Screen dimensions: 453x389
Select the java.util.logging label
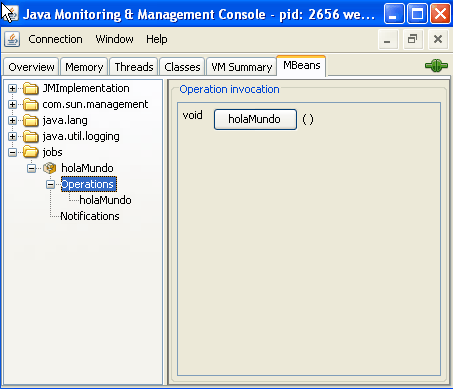pos(81,136)
